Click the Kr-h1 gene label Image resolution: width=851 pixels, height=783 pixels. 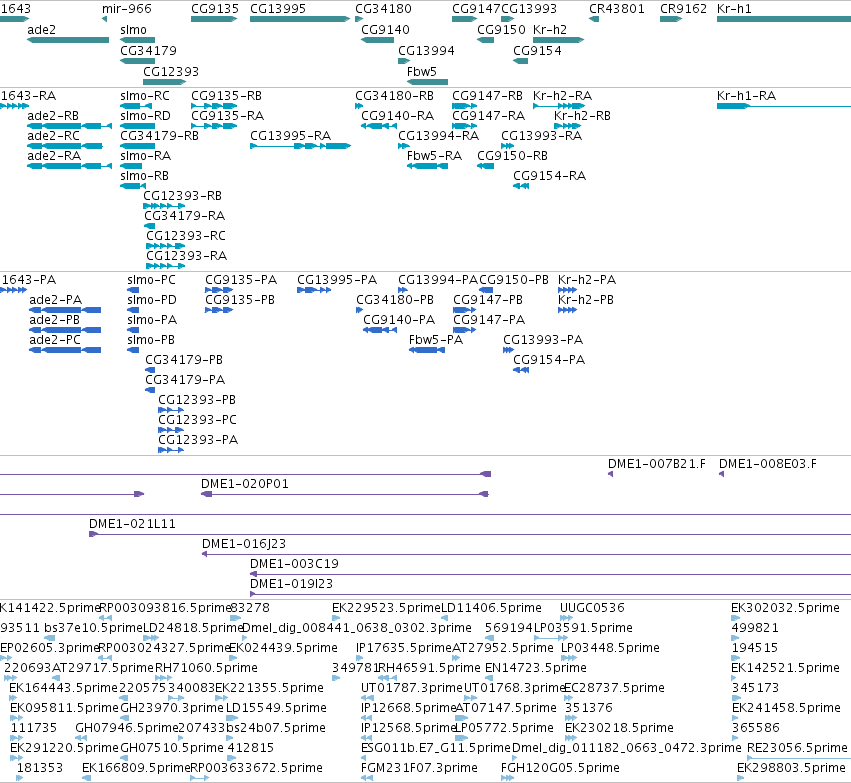[x=734, y=9]
